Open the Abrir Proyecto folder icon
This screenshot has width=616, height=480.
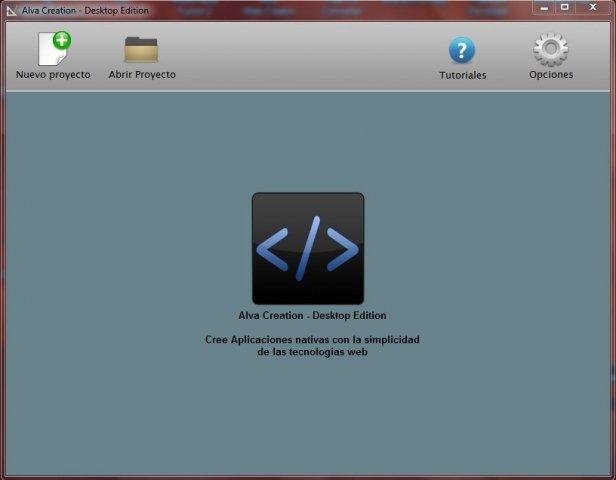coord(141,49)
